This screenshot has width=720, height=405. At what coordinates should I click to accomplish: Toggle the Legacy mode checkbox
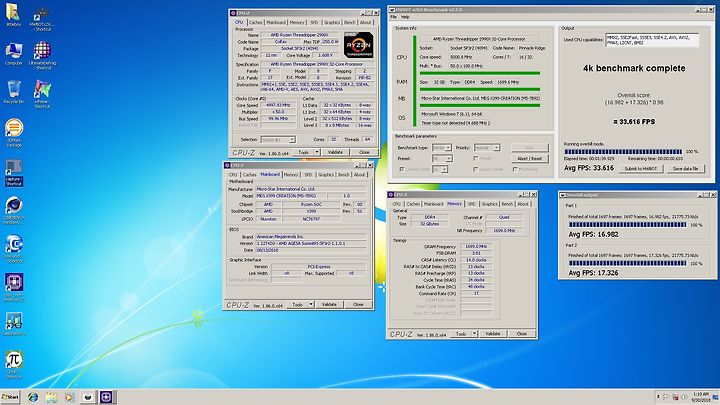point(476,169)
